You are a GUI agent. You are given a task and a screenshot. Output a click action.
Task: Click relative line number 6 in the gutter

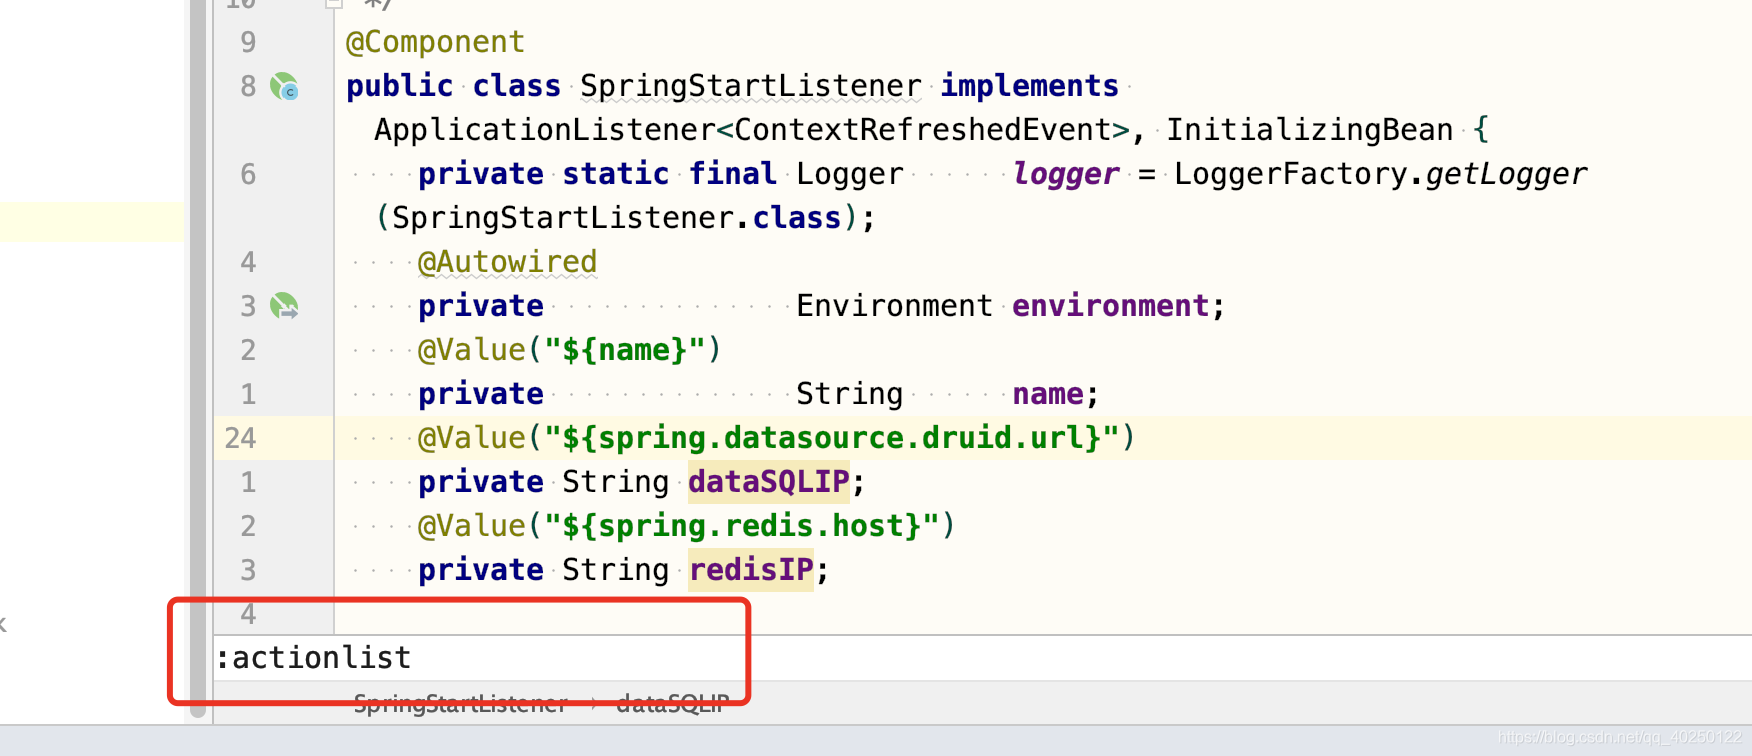click(x=248, y=174)
